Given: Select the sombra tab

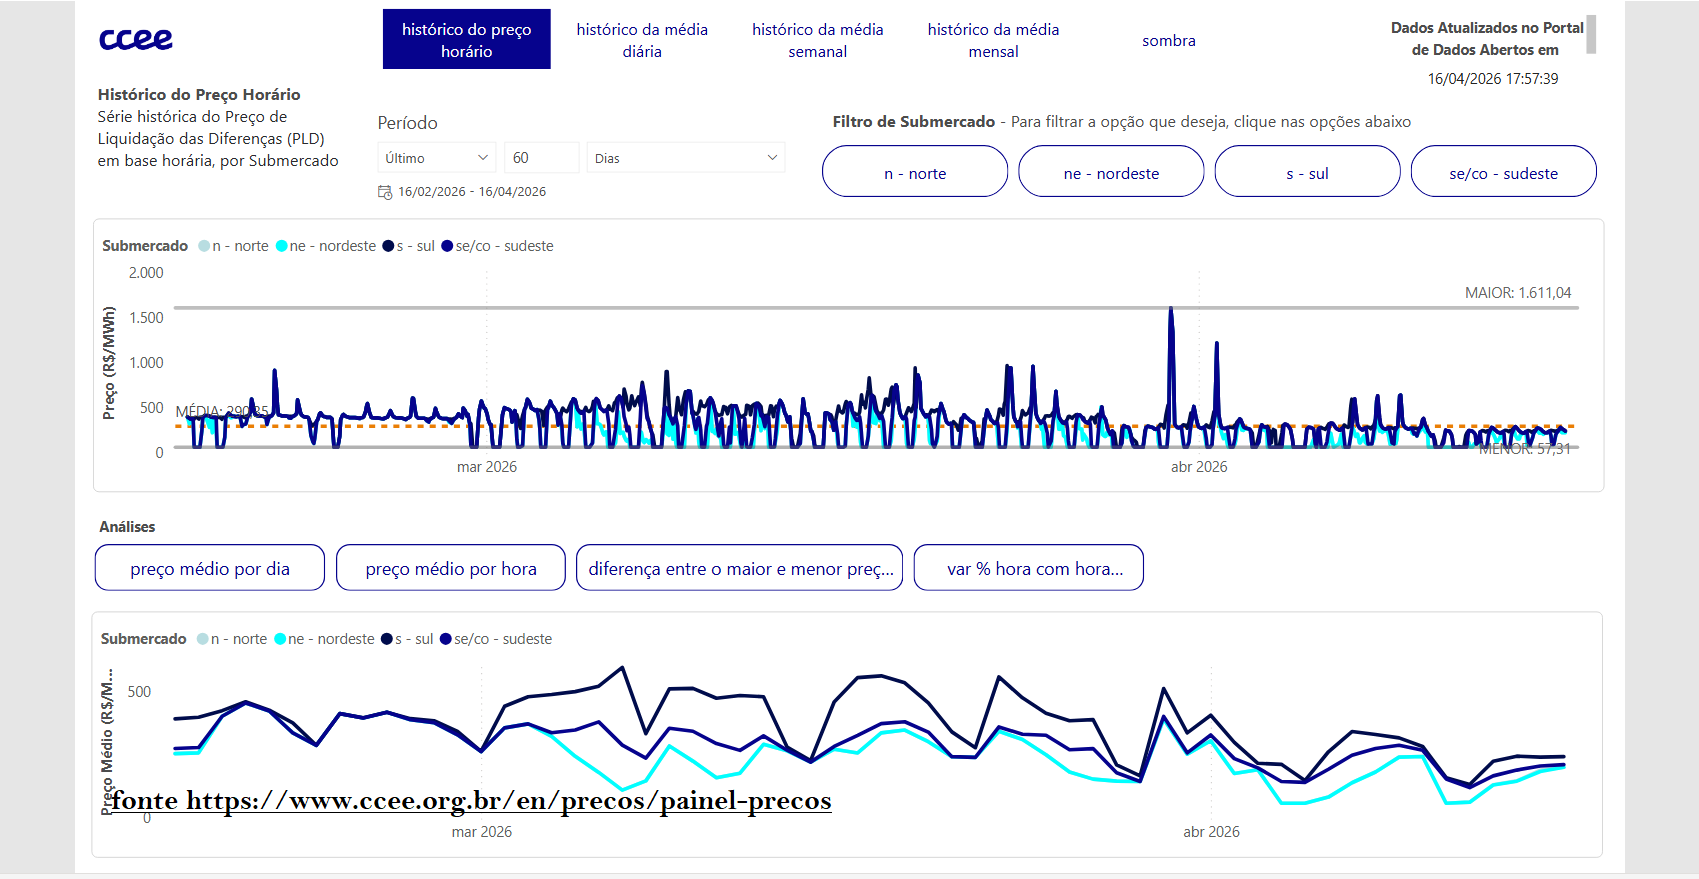Looking at the screenshot, I should tap(1168, 40).
